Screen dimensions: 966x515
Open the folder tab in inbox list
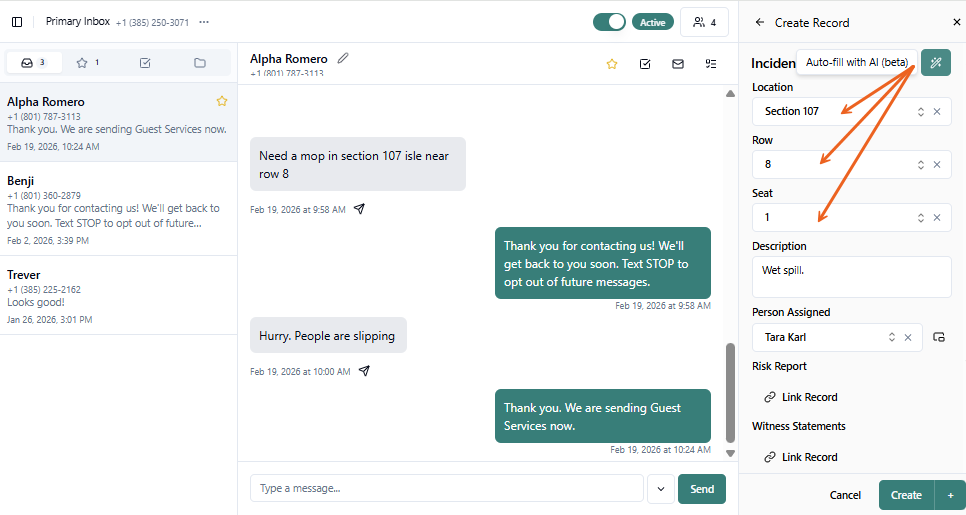pyautogui.click(x=200, y=63)
